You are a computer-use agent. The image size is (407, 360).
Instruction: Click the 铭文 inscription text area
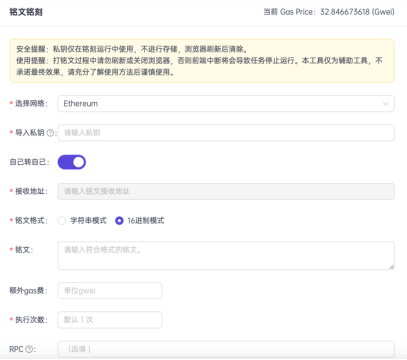tap(226, 256)
